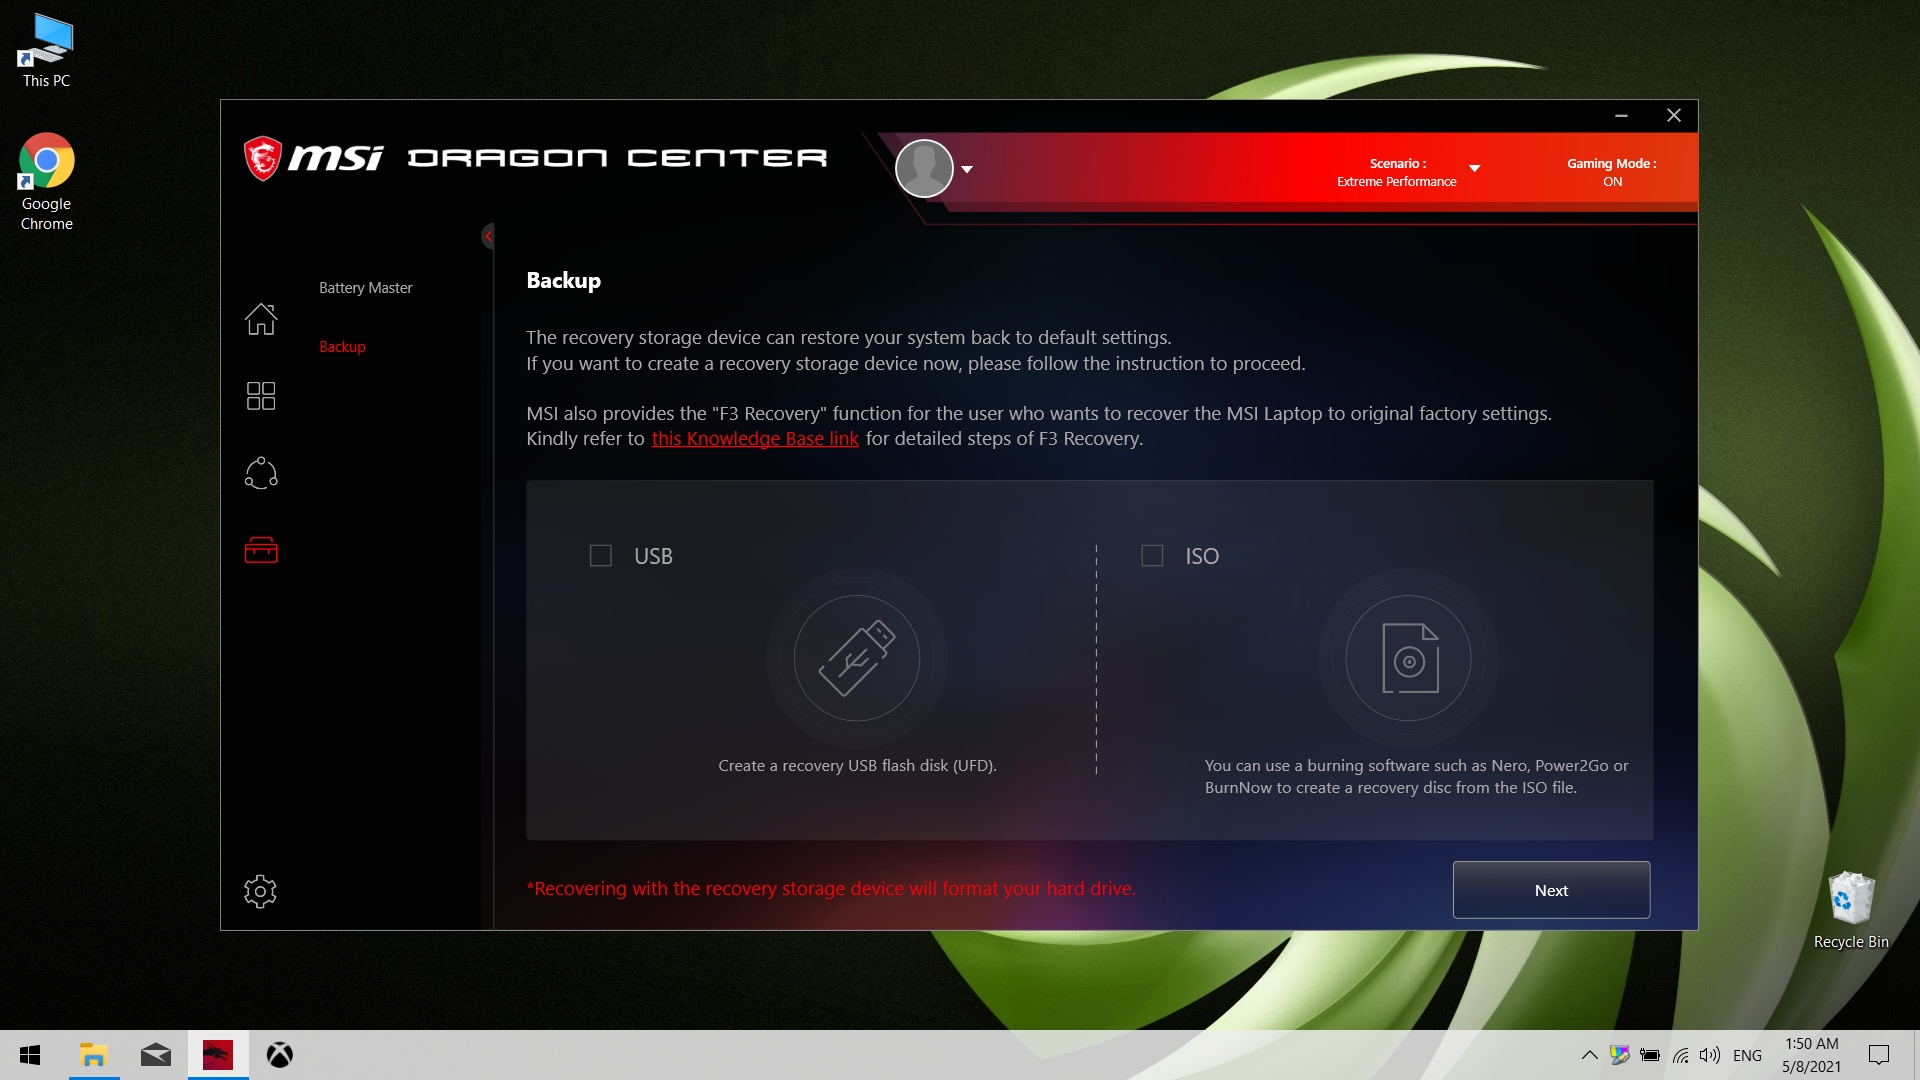Click the Next button
This screenshot has height=1080, width=1920.
(x=1551, y=890)
